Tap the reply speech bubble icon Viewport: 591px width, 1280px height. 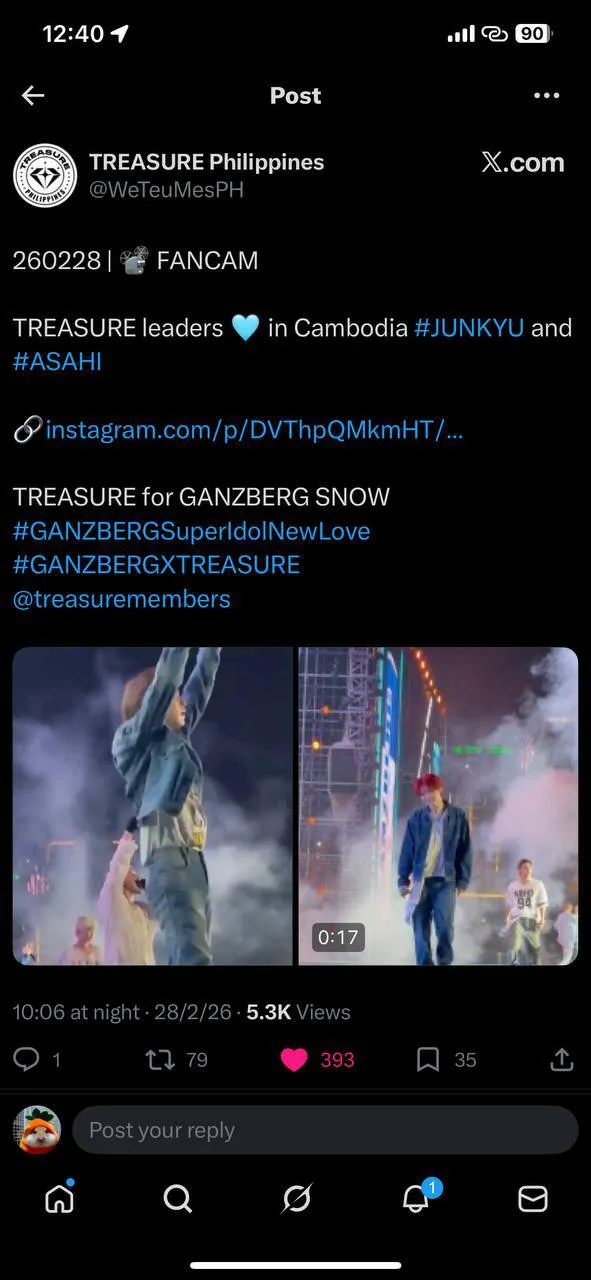[x=26, y=1059]
